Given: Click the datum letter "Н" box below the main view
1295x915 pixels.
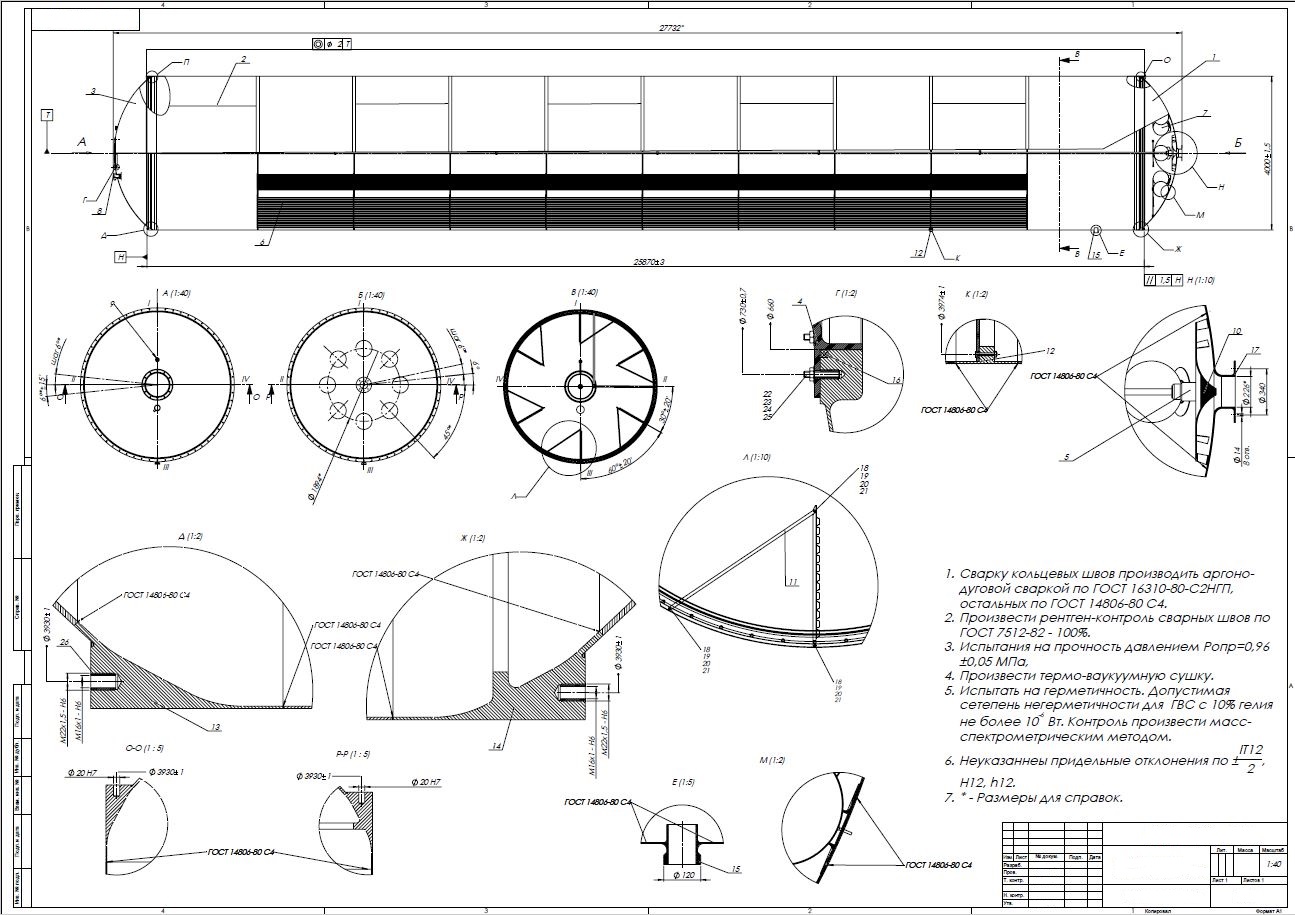Looking at the screenshot, I should point(120,257).
